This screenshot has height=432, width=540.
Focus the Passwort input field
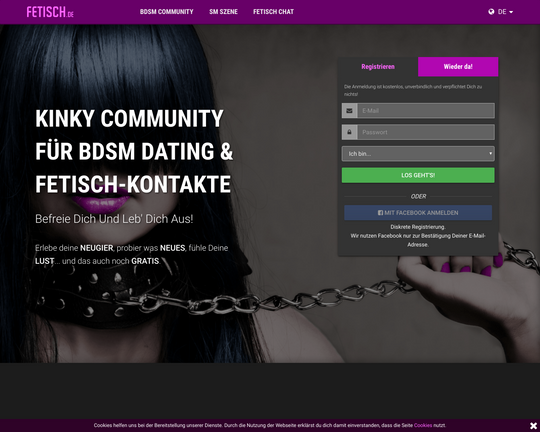click(x=426, y=132)
